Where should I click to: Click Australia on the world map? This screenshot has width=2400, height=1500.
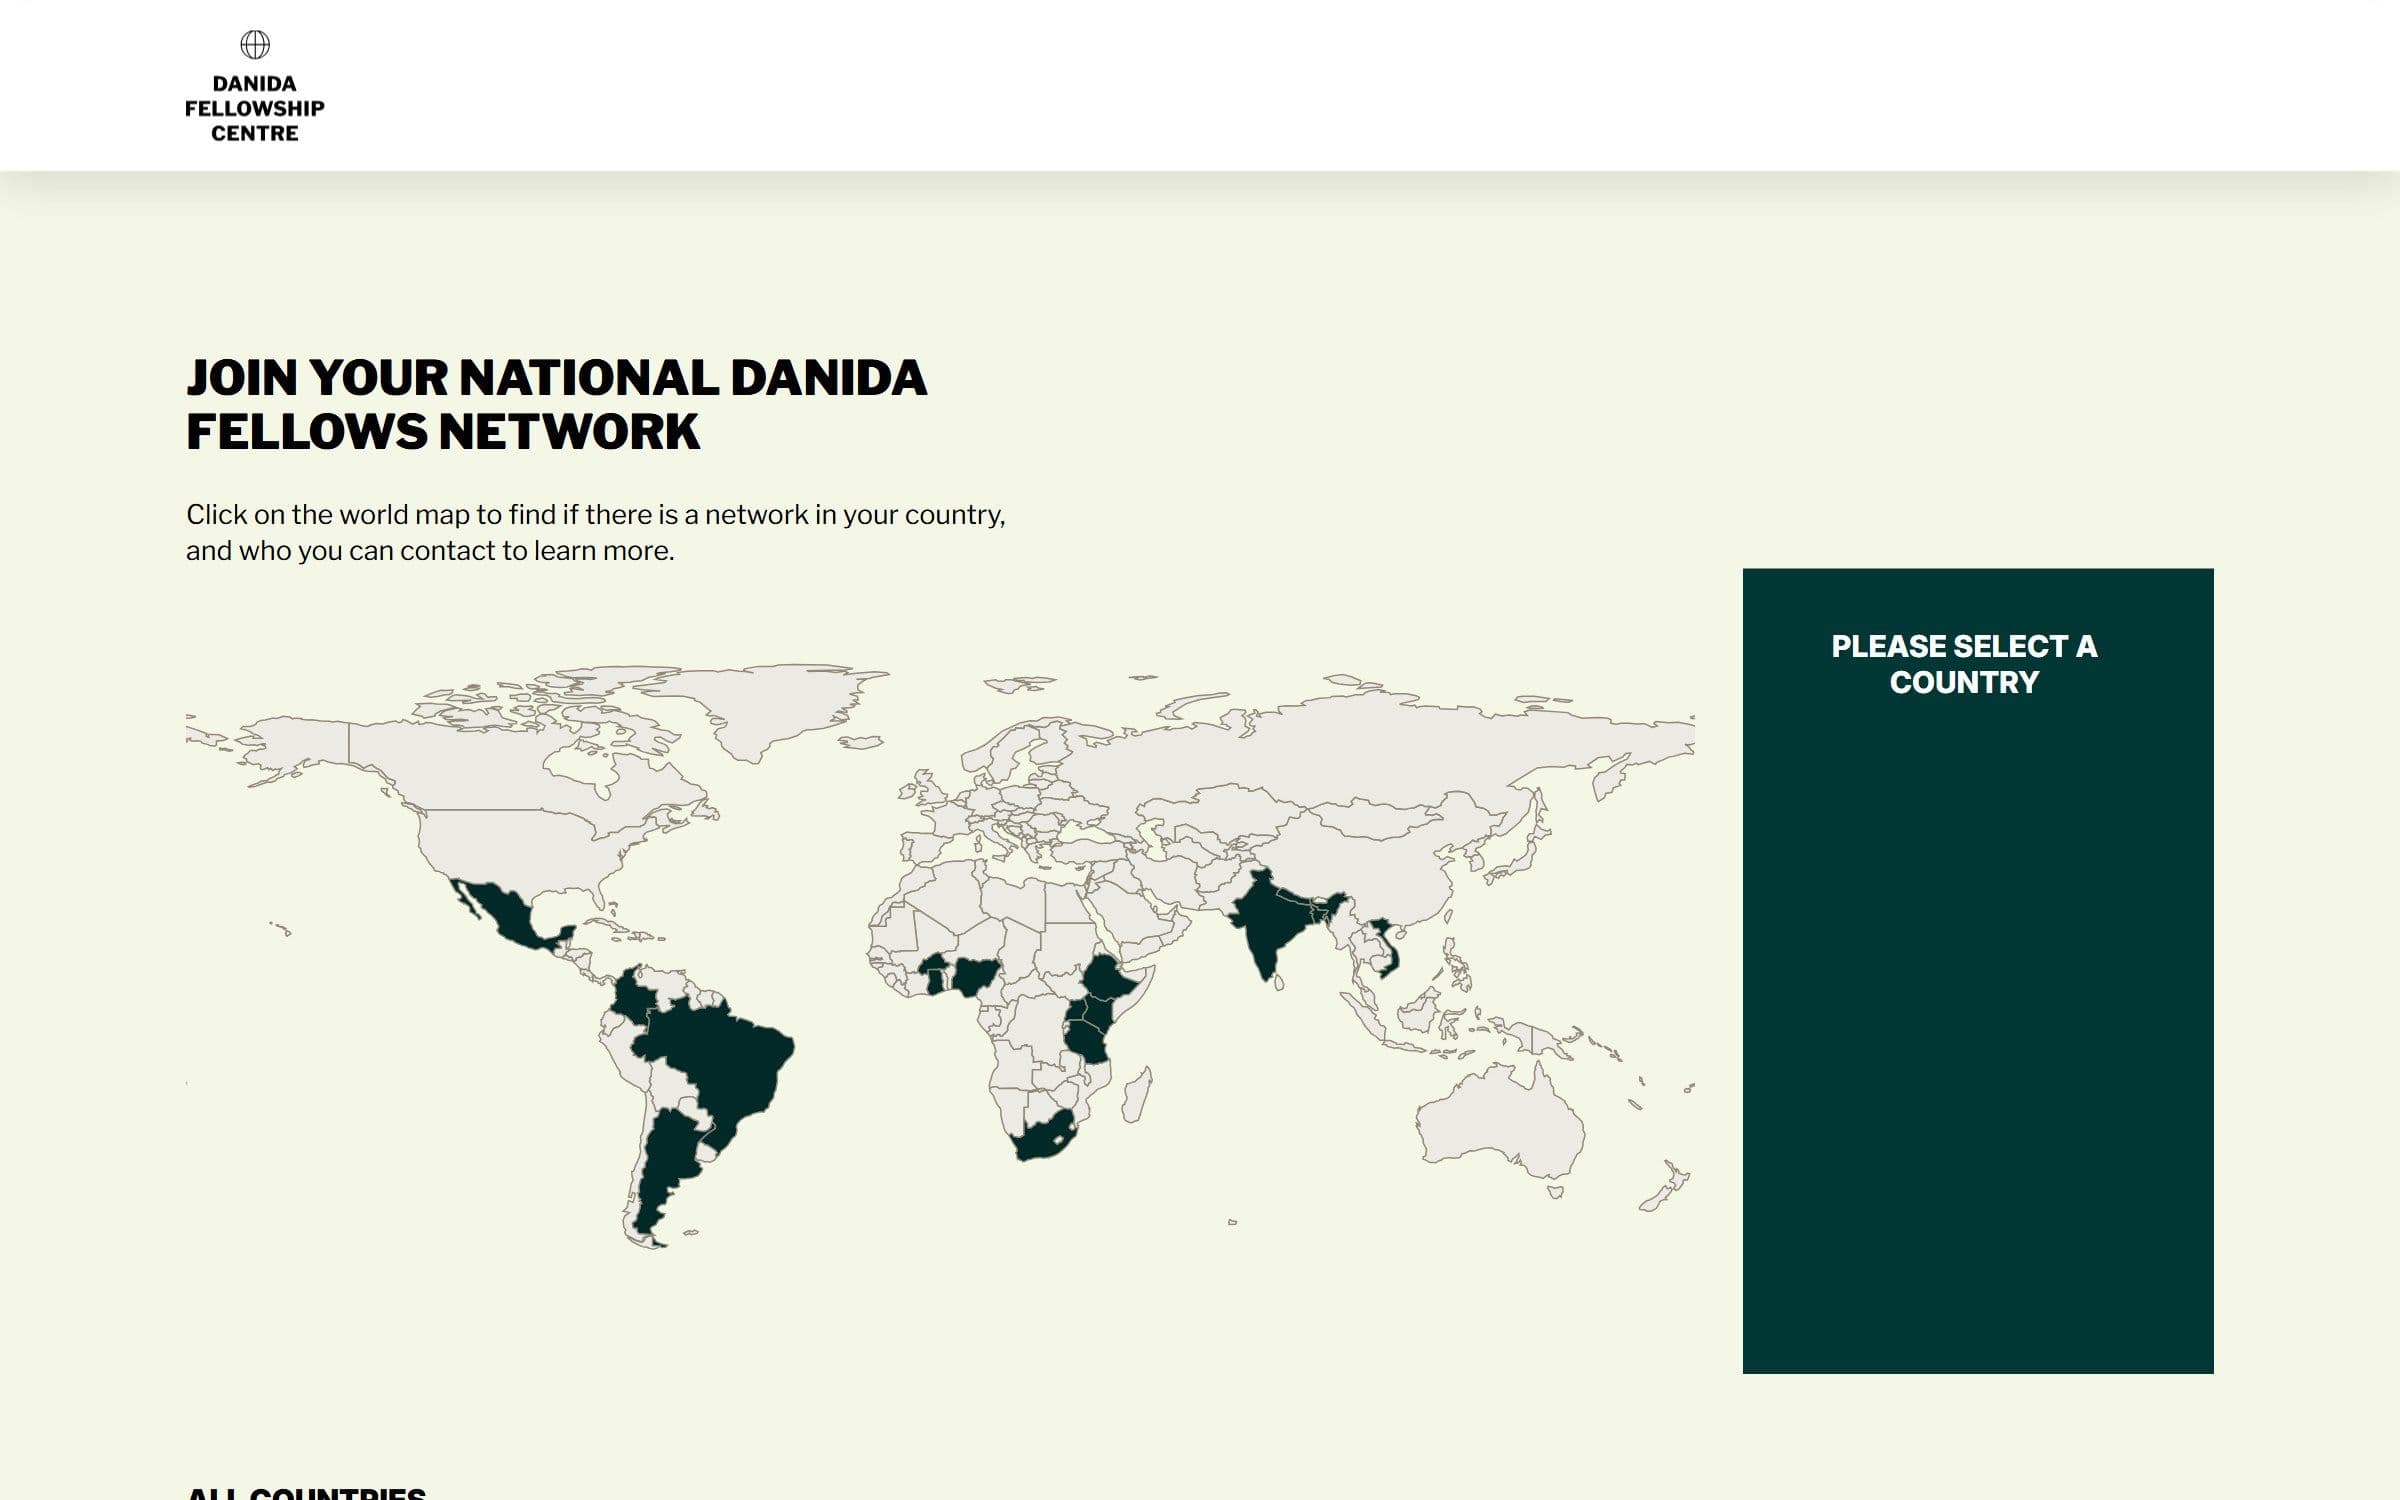coord(1500,1120)
